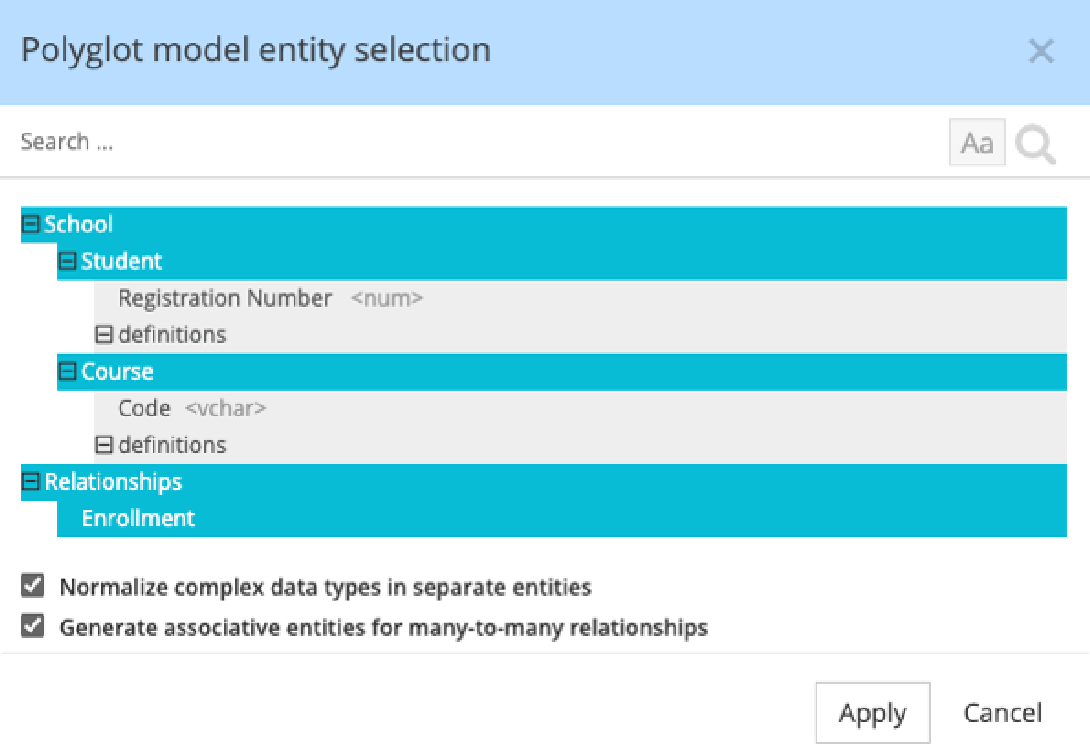Close the Polyglot model entity selection dialog

click(1041, 51)
